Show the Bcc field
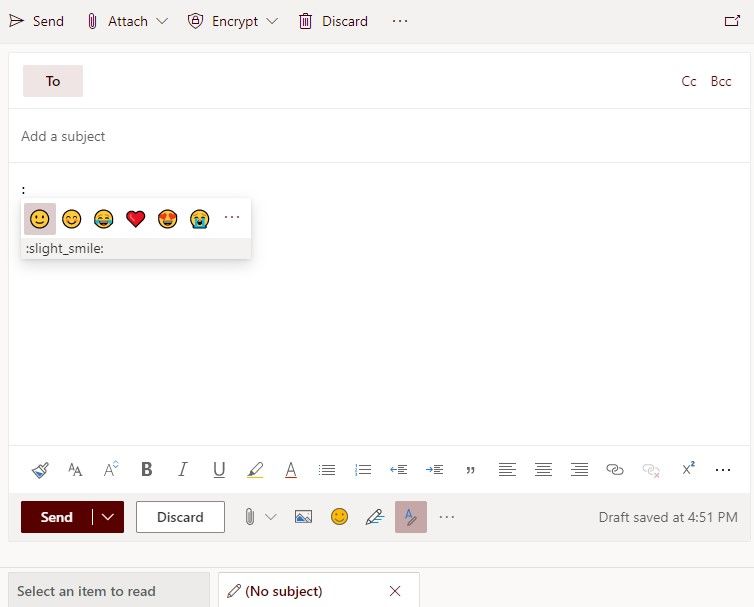This screenshot has width=754, height=607. 721,82
